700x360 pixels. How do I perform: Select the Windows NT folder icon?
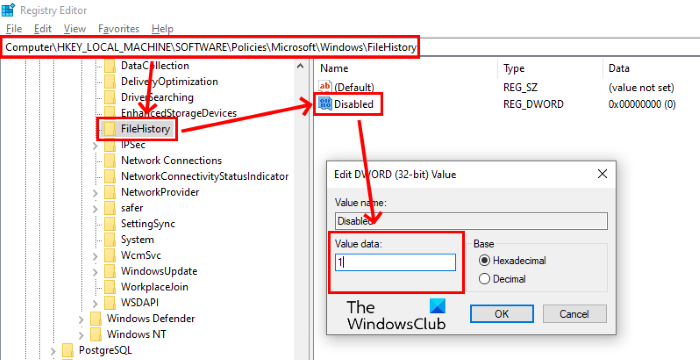(x=96, y=335)
